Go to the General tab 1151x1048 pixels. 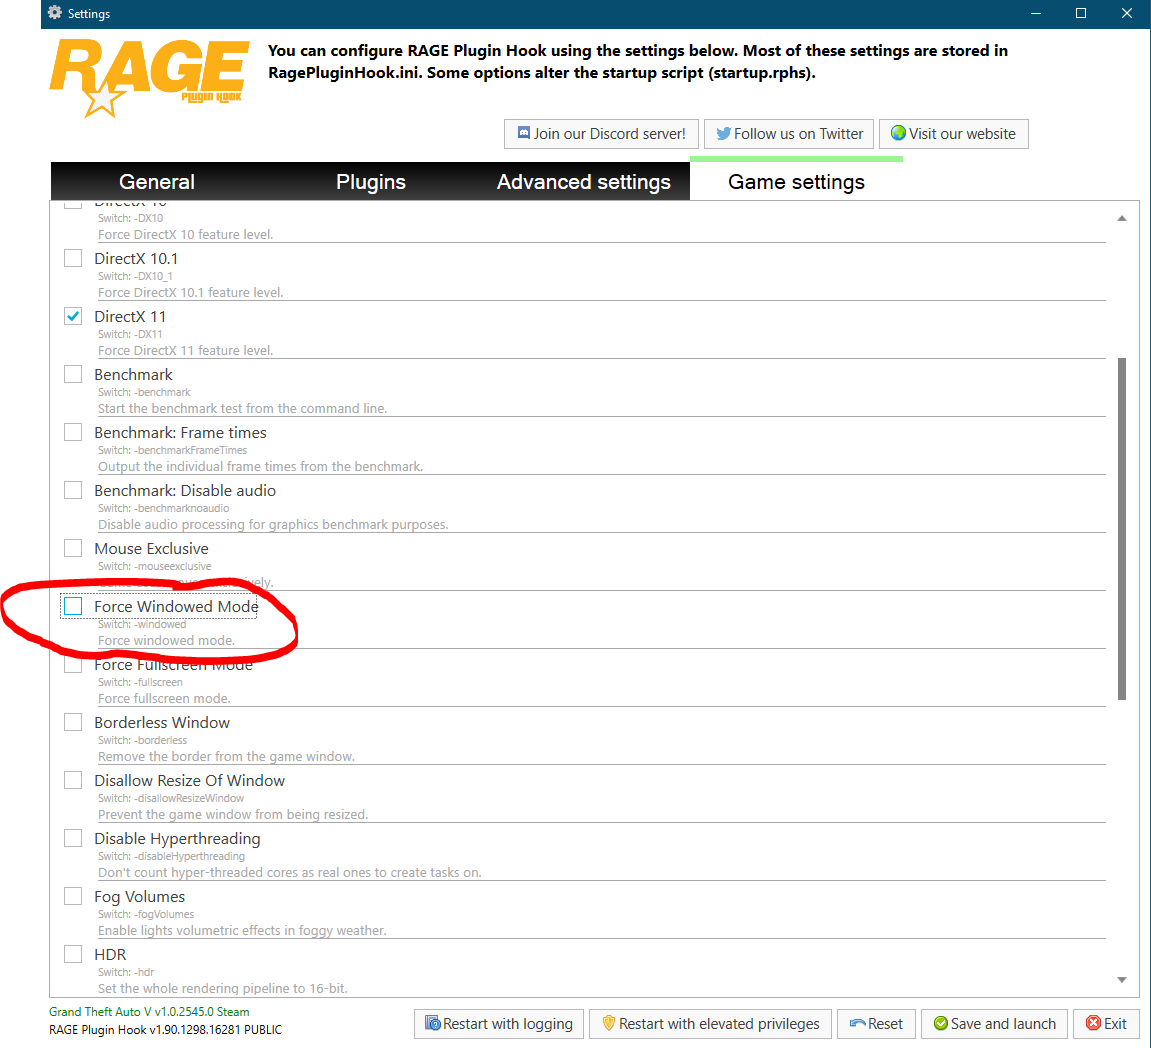(x=156, y=181)
